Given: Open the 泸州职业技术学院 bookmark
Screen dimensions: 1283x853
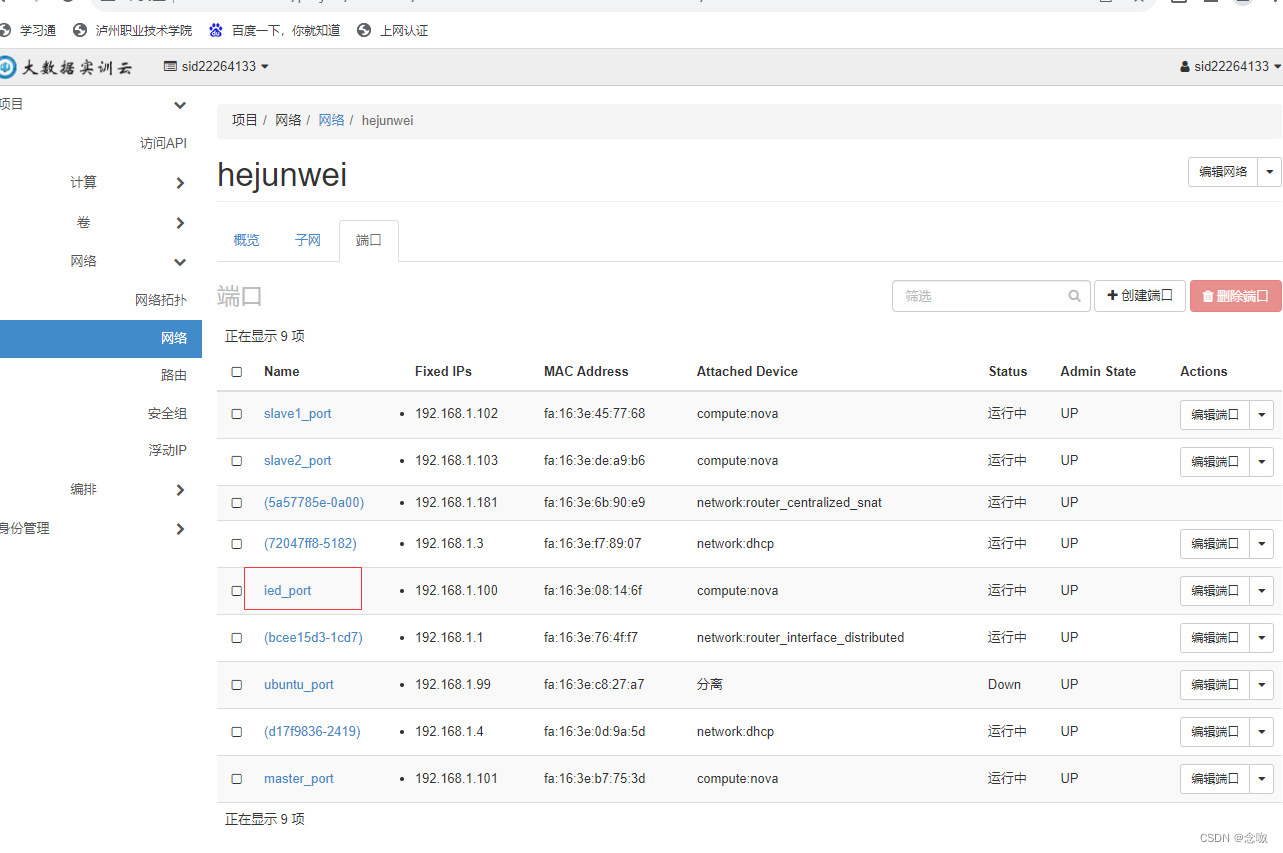Looking at the screenshot, I should pos(133,31).
